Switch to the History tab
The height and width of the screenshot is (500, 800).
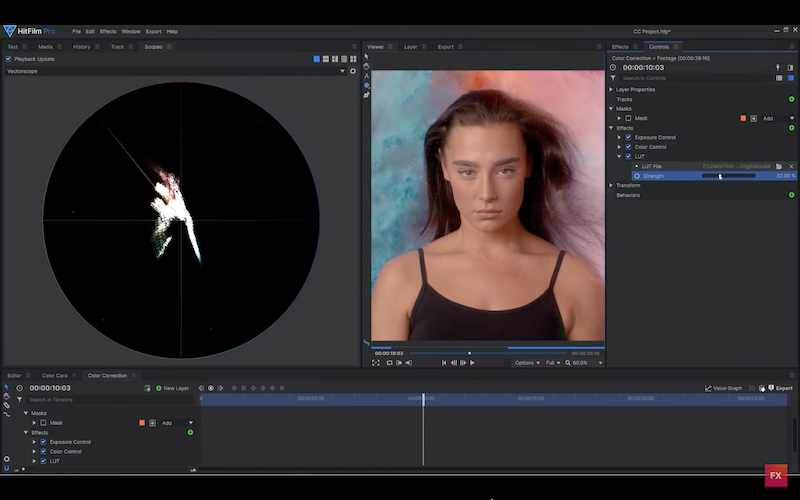[82, 47]
